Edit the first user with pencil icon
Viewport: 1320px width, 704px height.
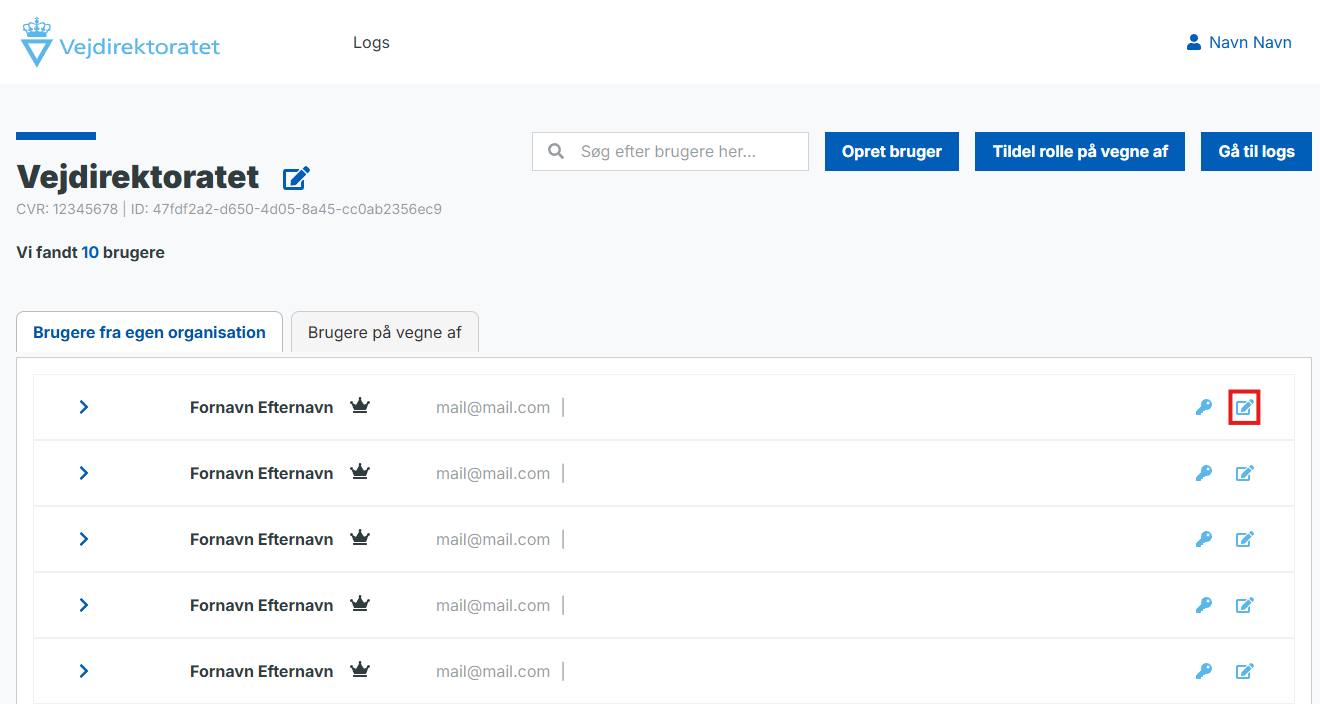click(1245, 407)
